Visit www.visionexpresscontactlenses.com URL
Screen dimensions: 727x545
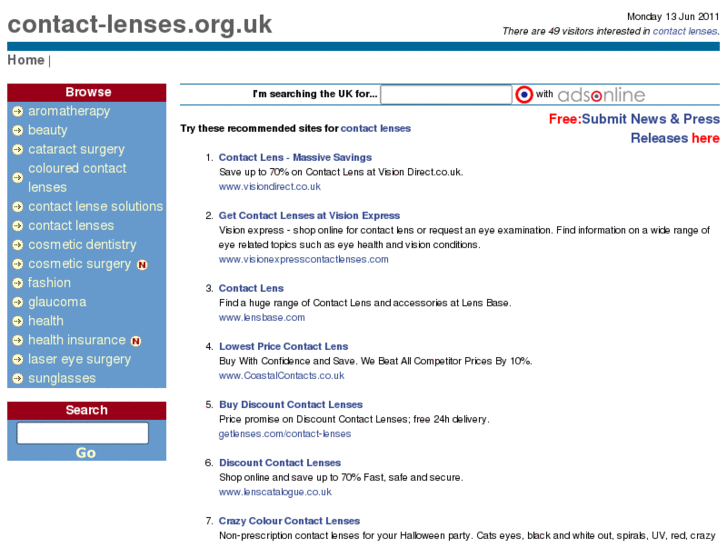(304, 259)
